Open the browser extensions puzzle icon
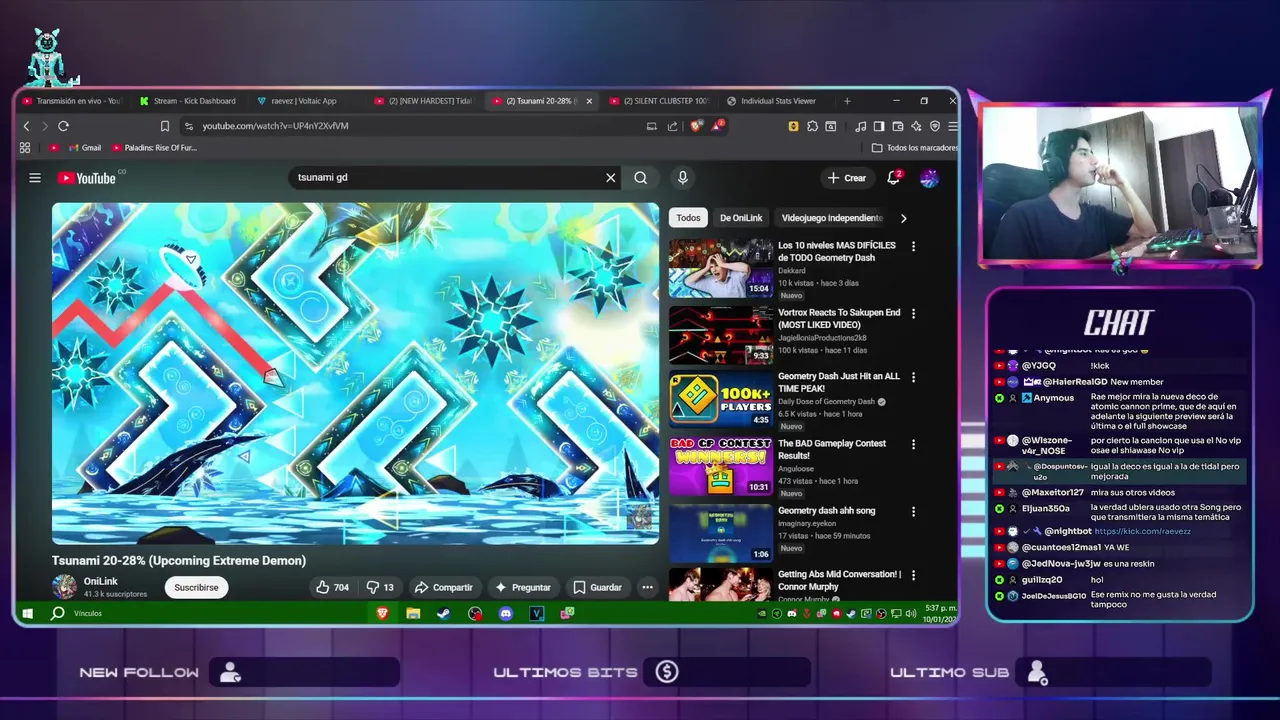This screenshot has width=1280, height=720. (x=813, y=126)
